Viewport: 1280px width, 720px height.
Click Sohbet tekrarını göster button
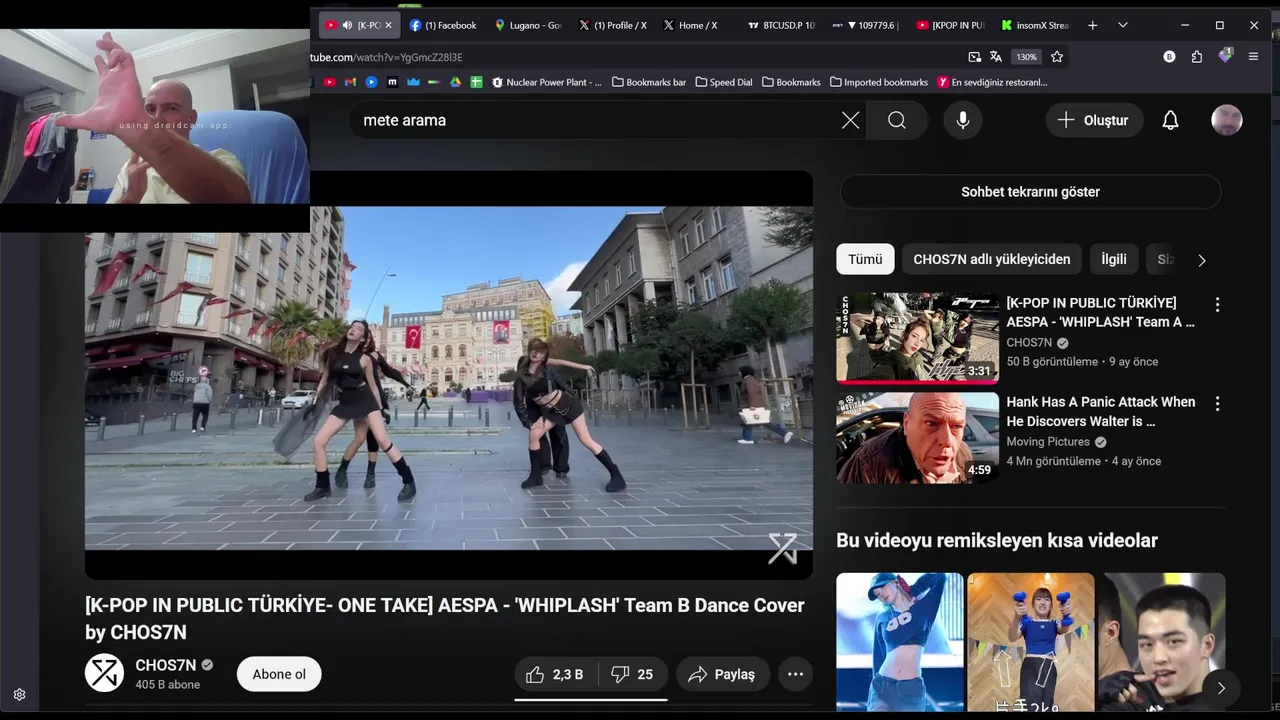pos(1030,192)
